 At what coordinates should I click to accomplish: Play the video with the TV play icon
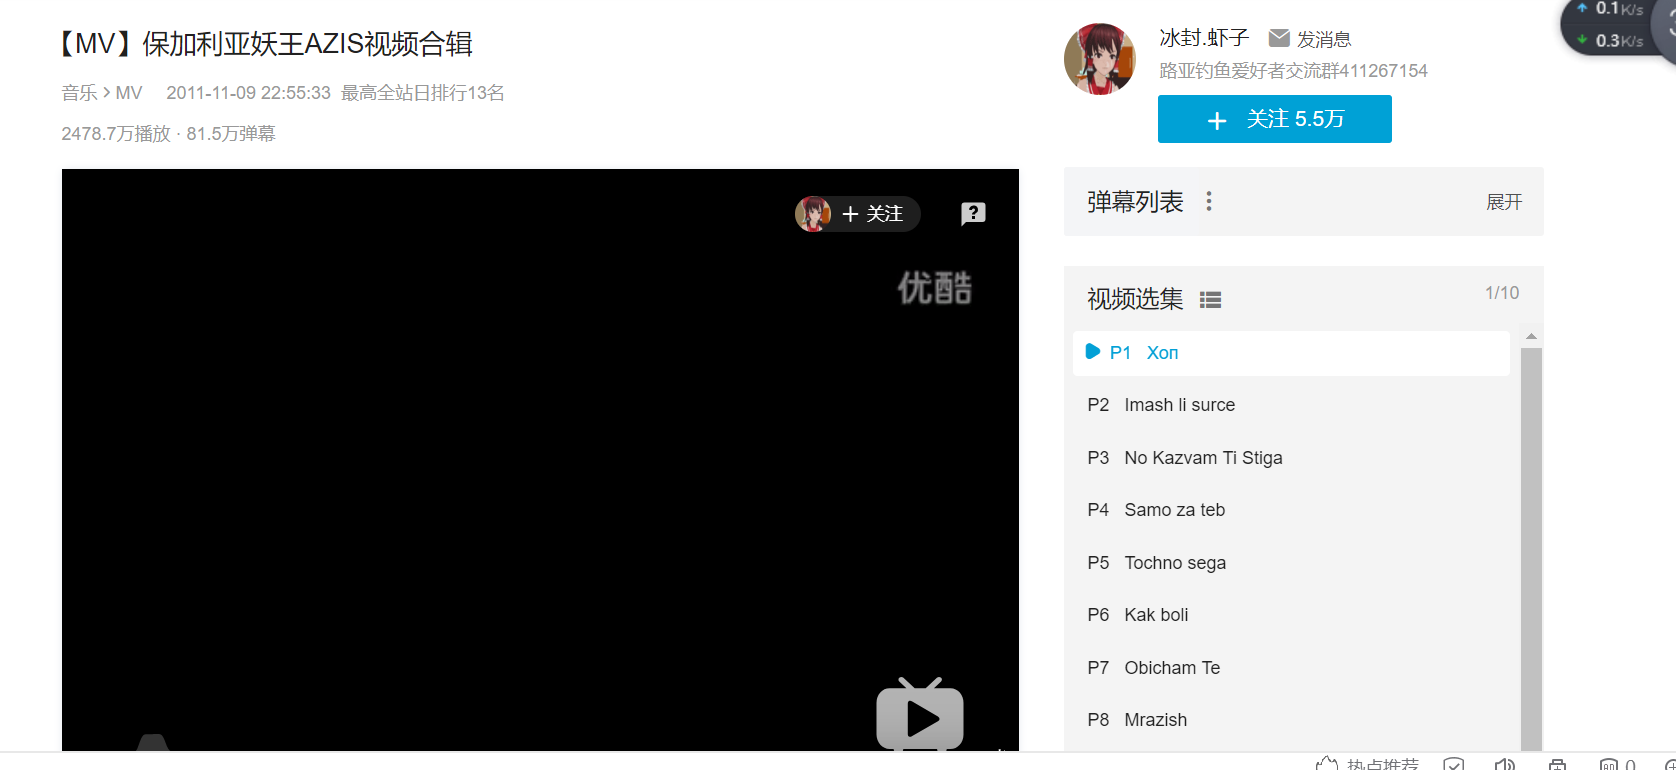[920, 714]
